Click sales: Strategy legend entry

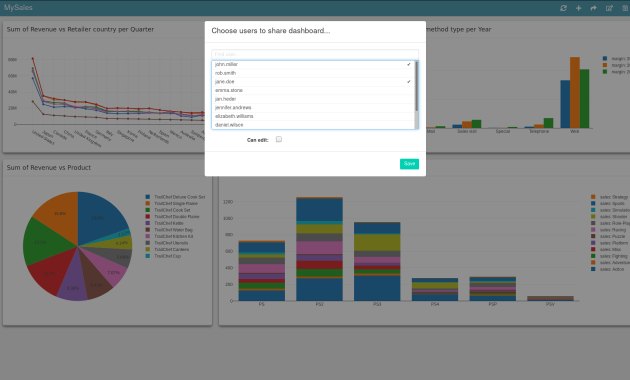(x=610, y=197)
